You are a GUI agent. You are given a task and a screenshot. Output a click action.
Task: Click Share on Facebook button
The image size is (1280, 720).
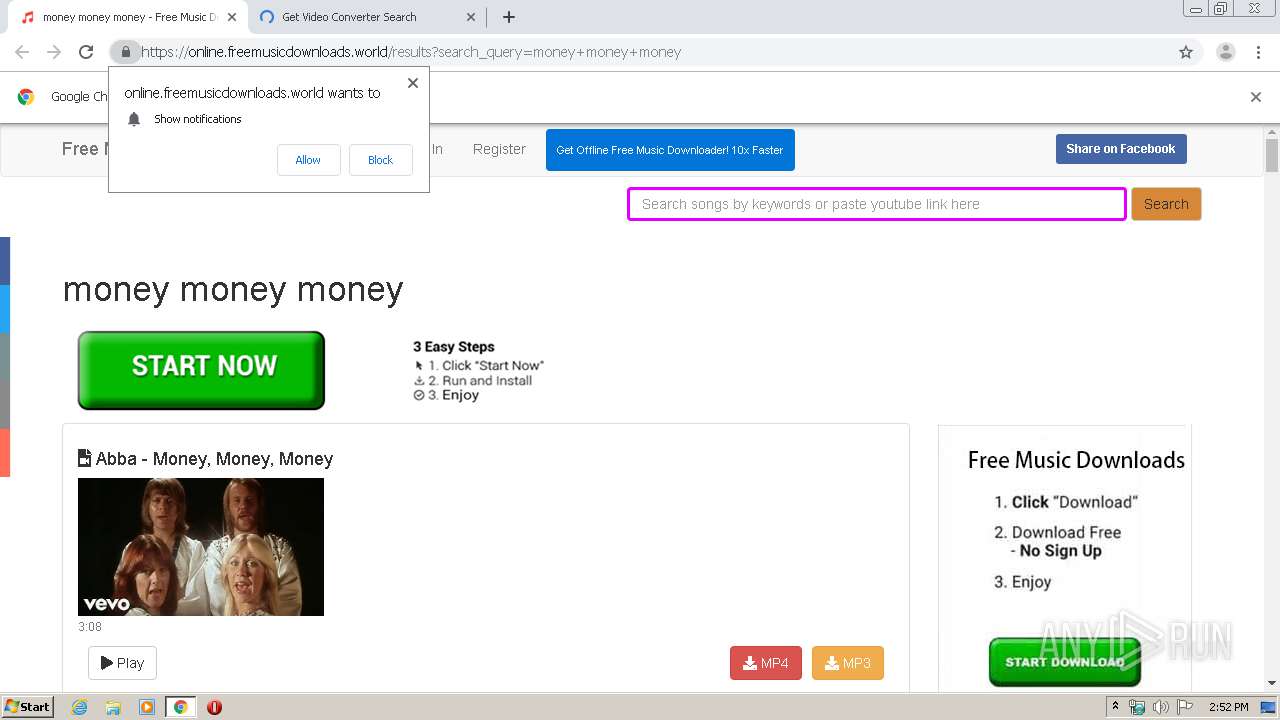(x=1121, y=149)
